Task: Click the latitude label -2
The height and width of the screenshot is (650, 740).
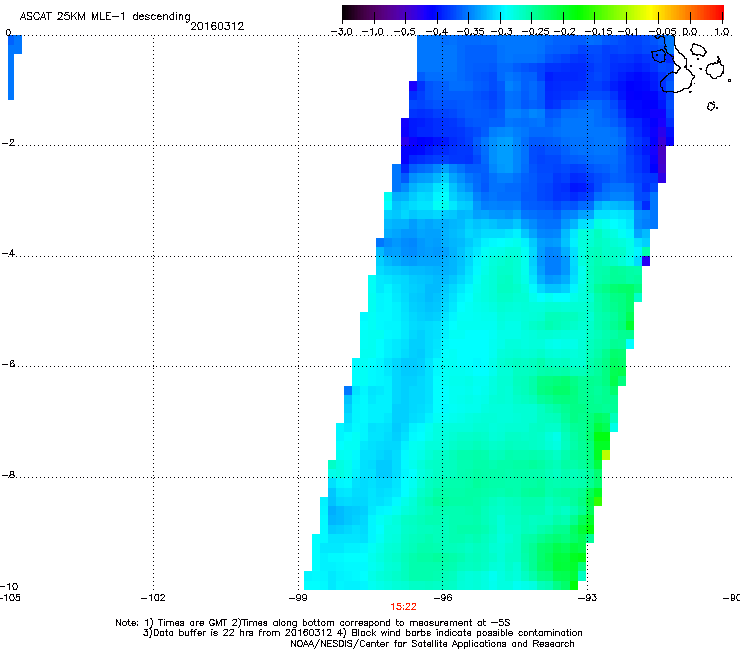Action: pos(8,143)
